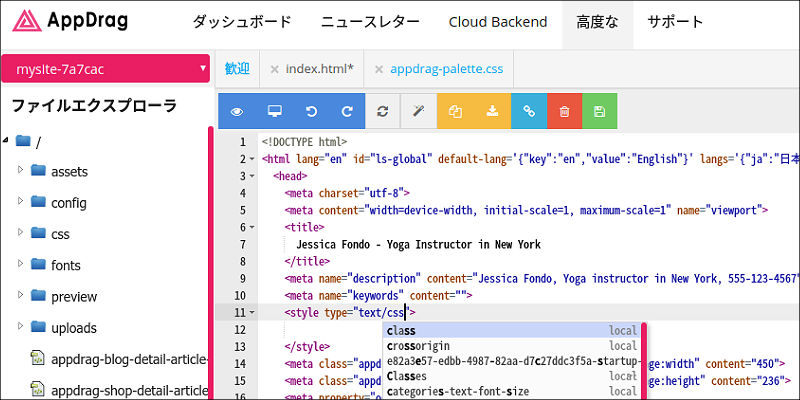Choose the e82a3e57-edbb startup suggestion

click(512, 361)
